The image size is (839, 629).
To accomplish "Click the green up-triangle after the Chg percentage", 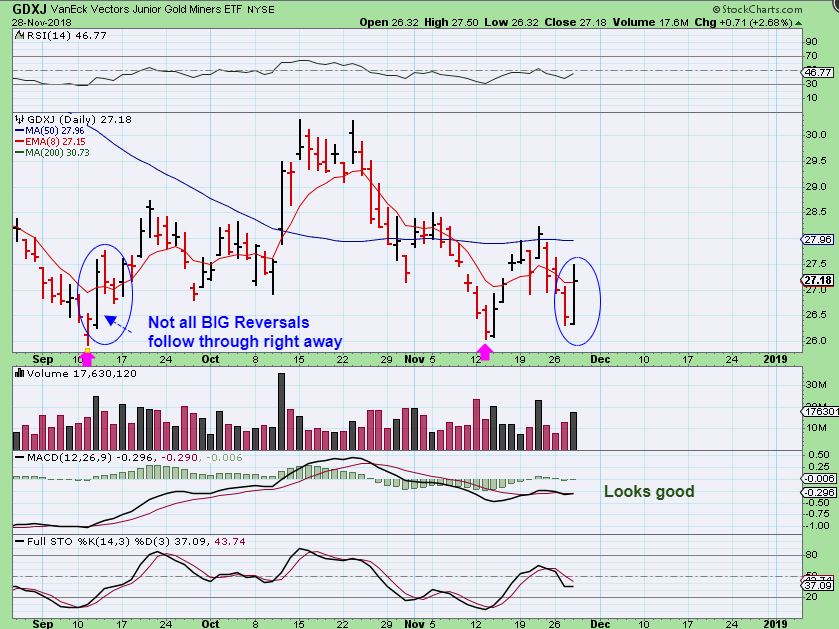I will click(x=799, y=23).
